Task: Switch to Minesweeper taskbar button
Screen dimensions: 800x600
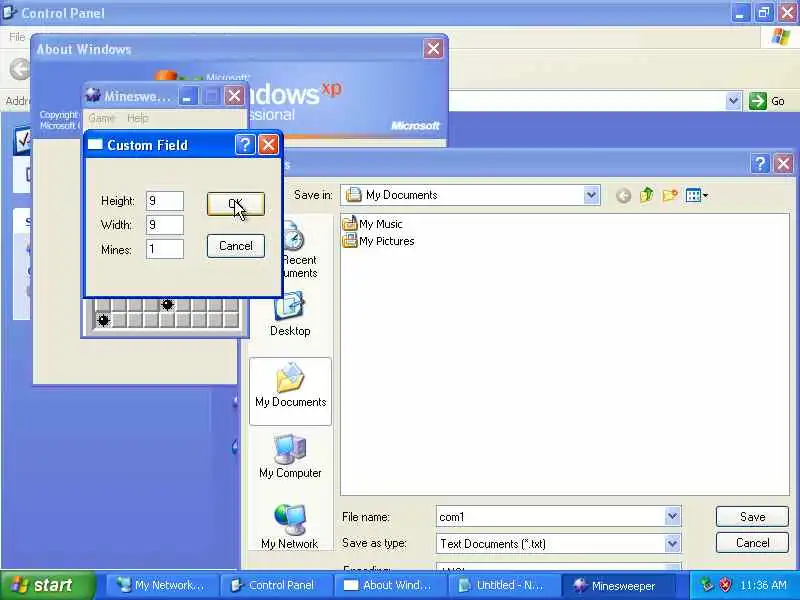Action: tap(619, 585)
